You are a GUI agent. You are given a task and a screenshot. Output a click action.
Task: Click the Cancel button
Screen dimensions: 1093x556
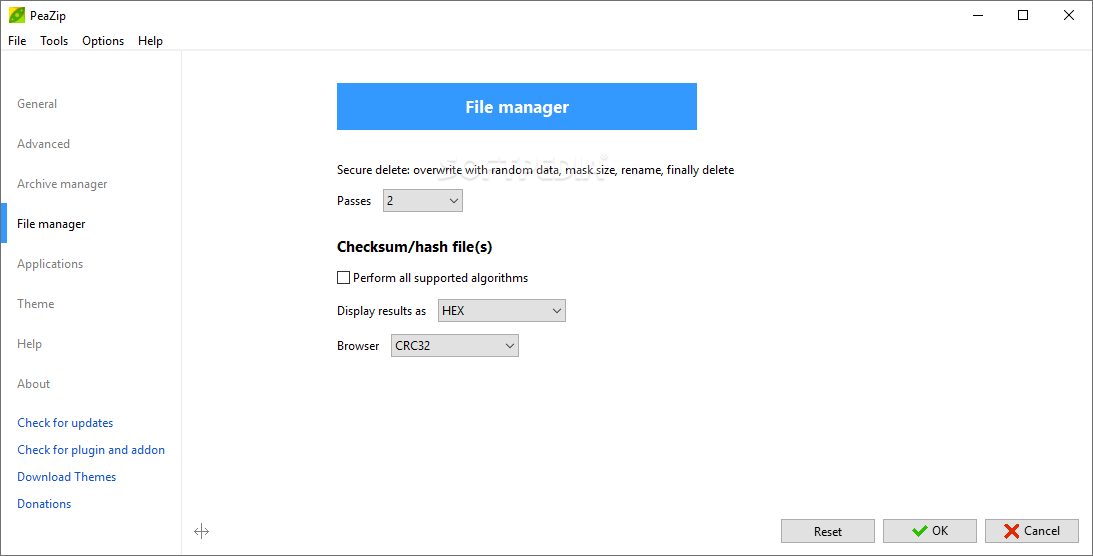pos(1032,531)
